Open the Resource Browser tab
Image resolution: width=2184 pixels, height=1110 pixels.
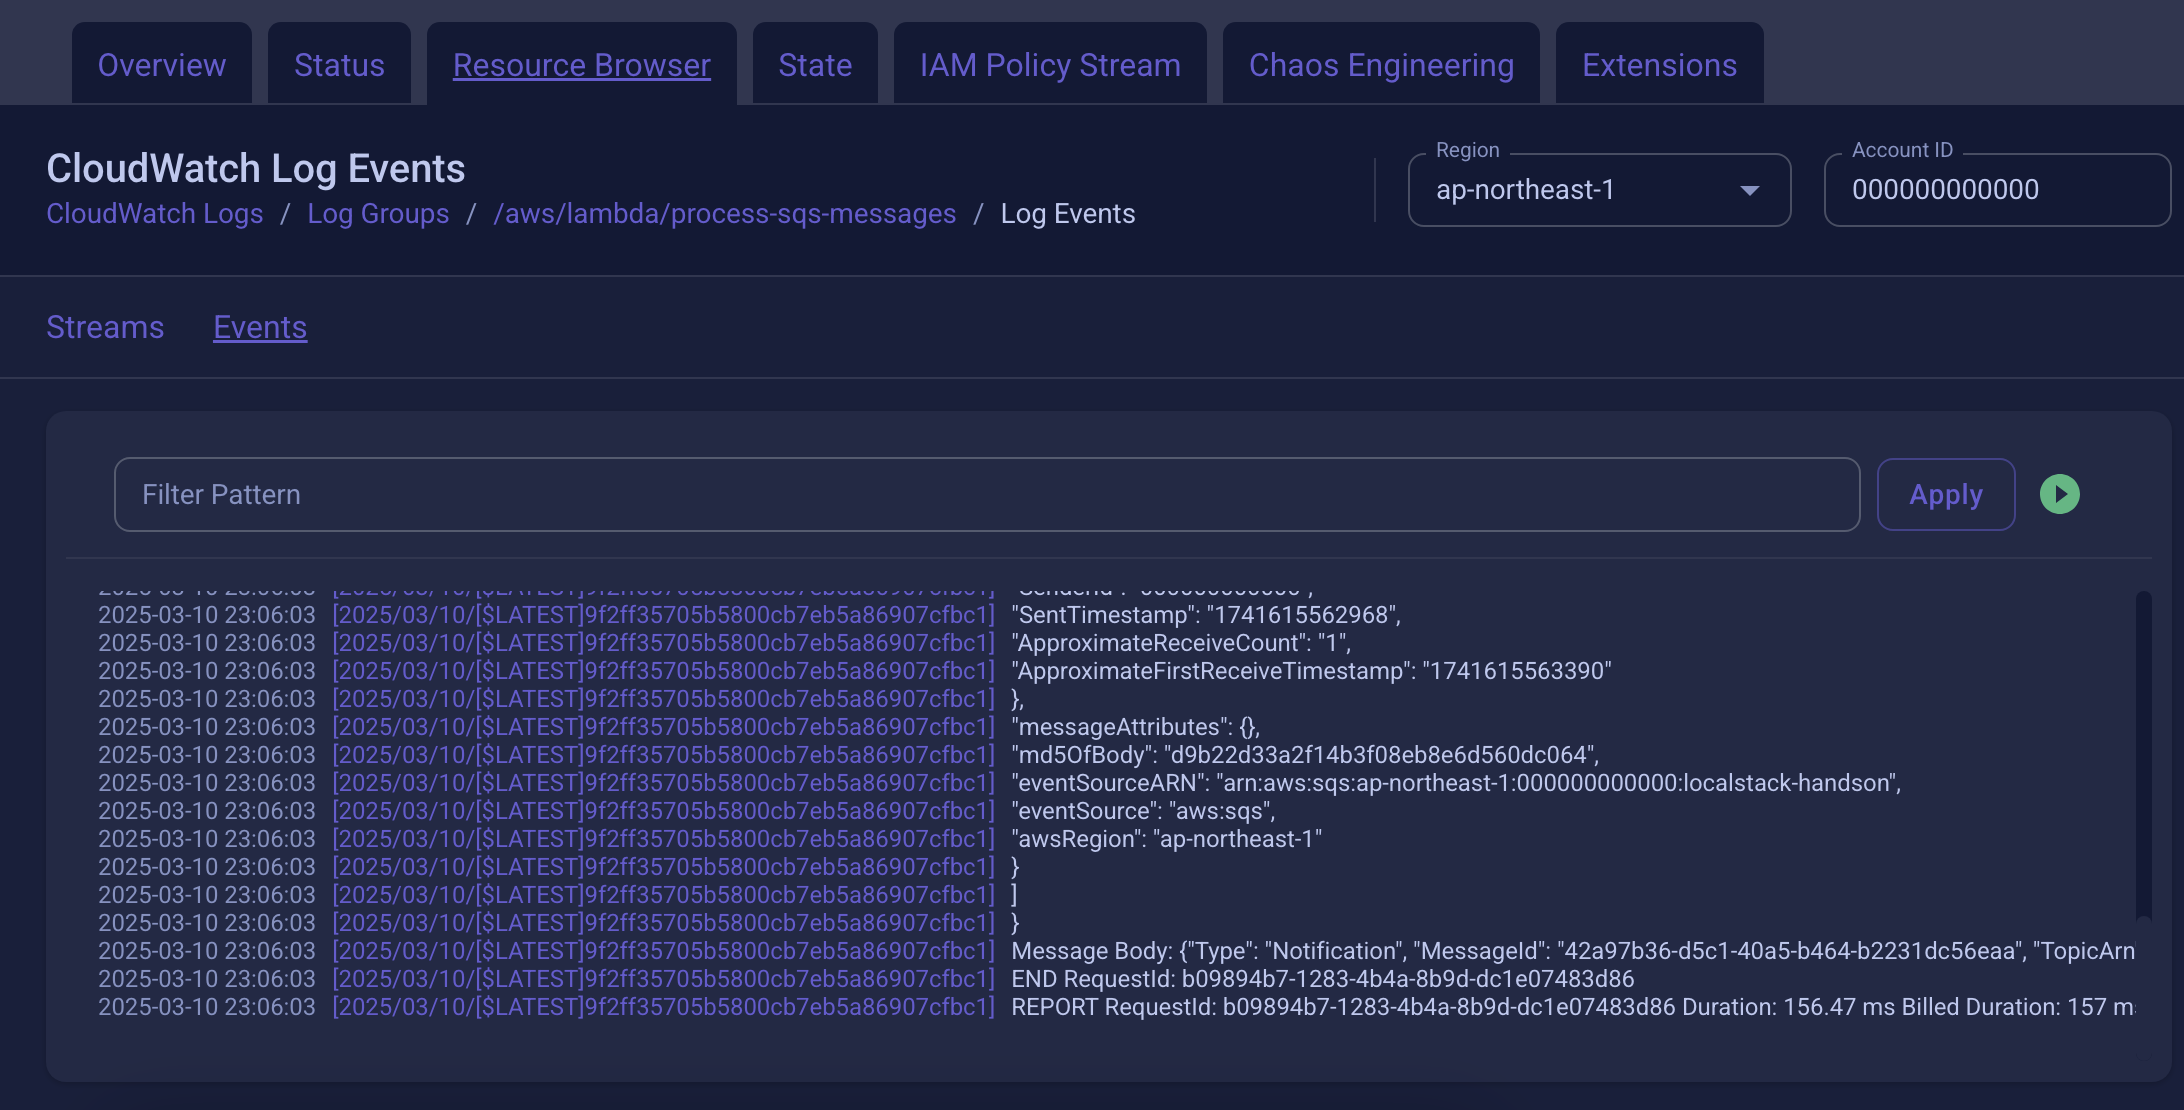(x=582, y=64)
